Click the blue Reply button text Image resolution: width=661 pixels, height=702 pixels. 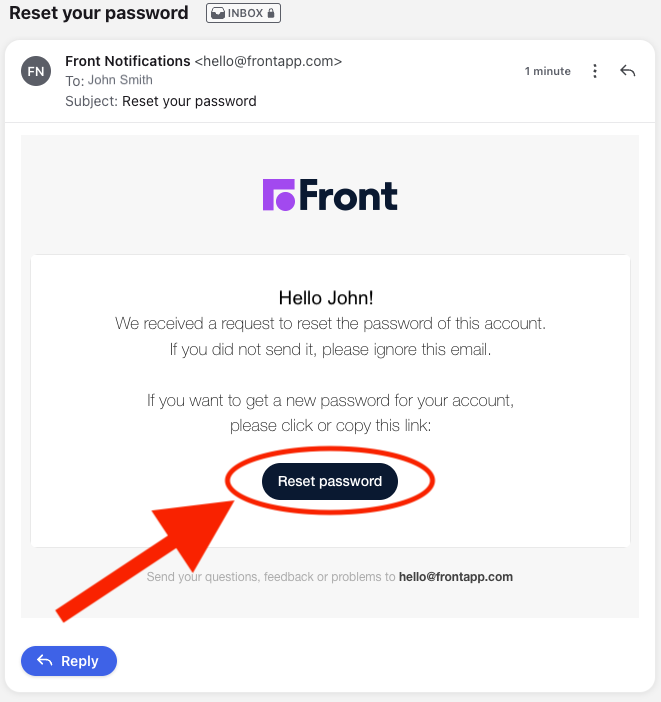point(80,661)
